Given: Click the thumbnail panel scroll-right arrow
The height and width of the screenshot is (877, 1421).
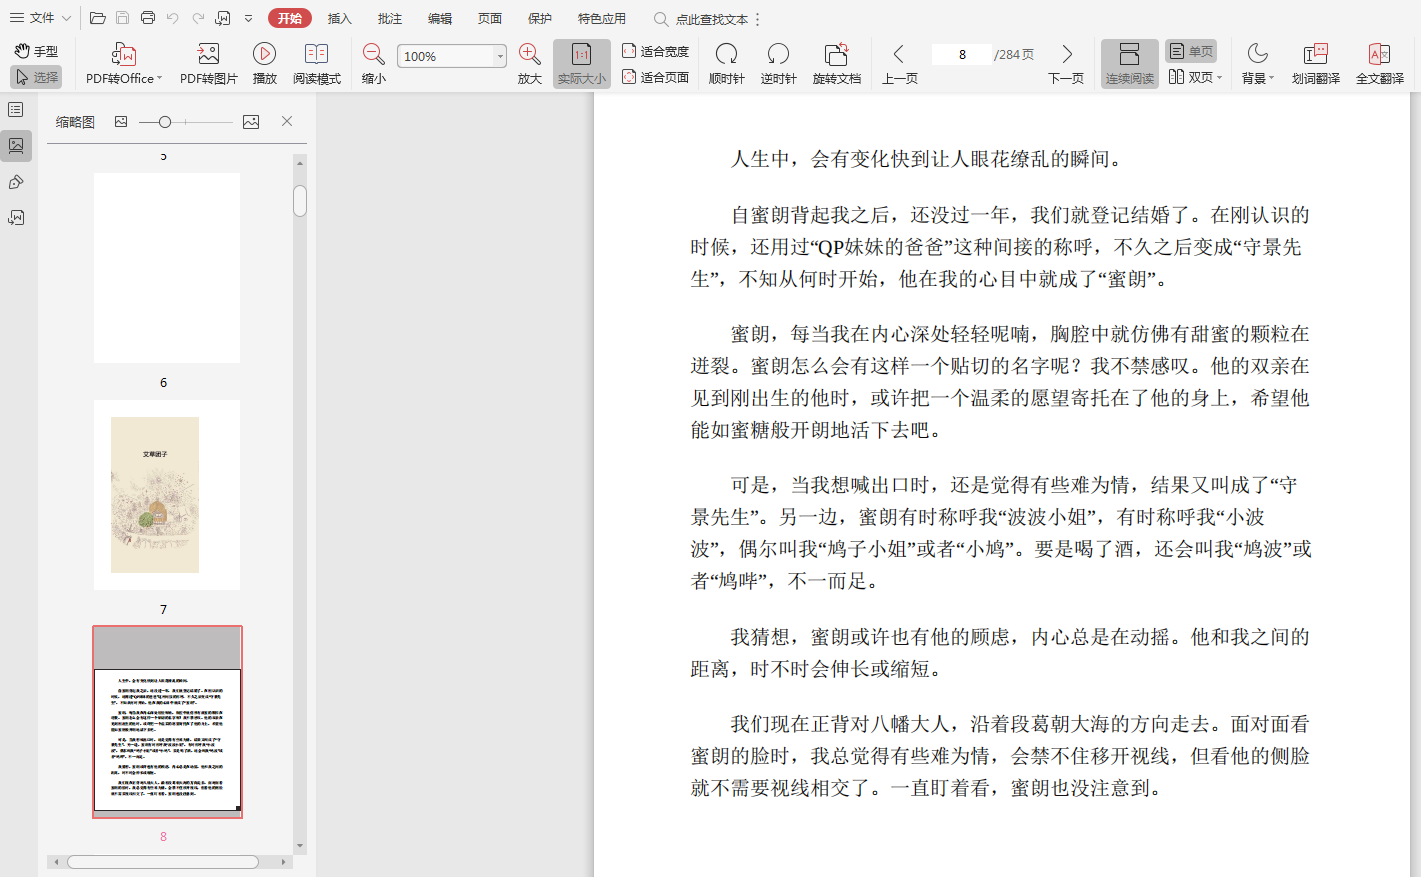Looking at the screenshot, I should tap(284, 862).
